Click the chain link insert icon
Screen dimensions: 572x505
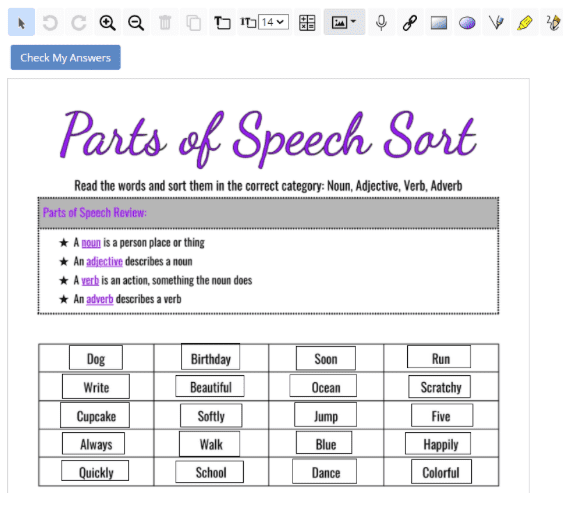pos(410,23)
